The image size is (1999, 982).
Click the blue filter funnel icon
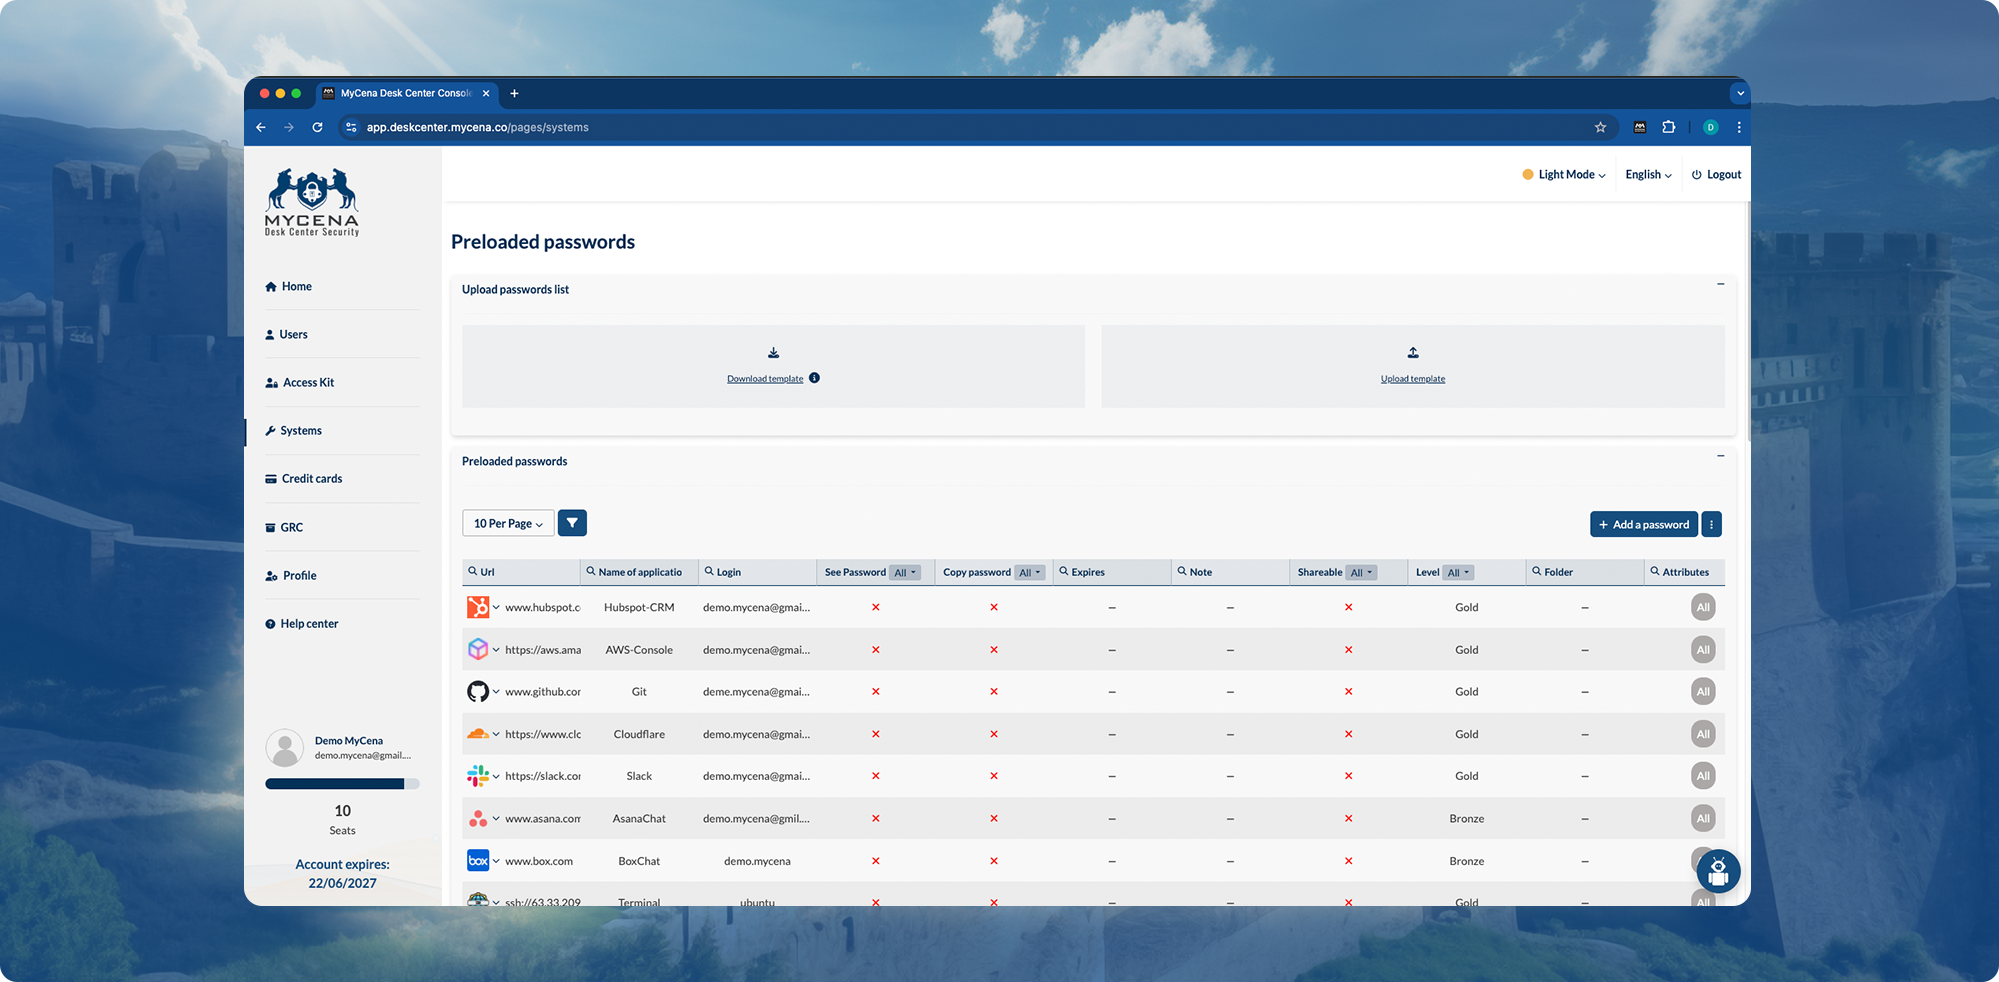(572, 523)
